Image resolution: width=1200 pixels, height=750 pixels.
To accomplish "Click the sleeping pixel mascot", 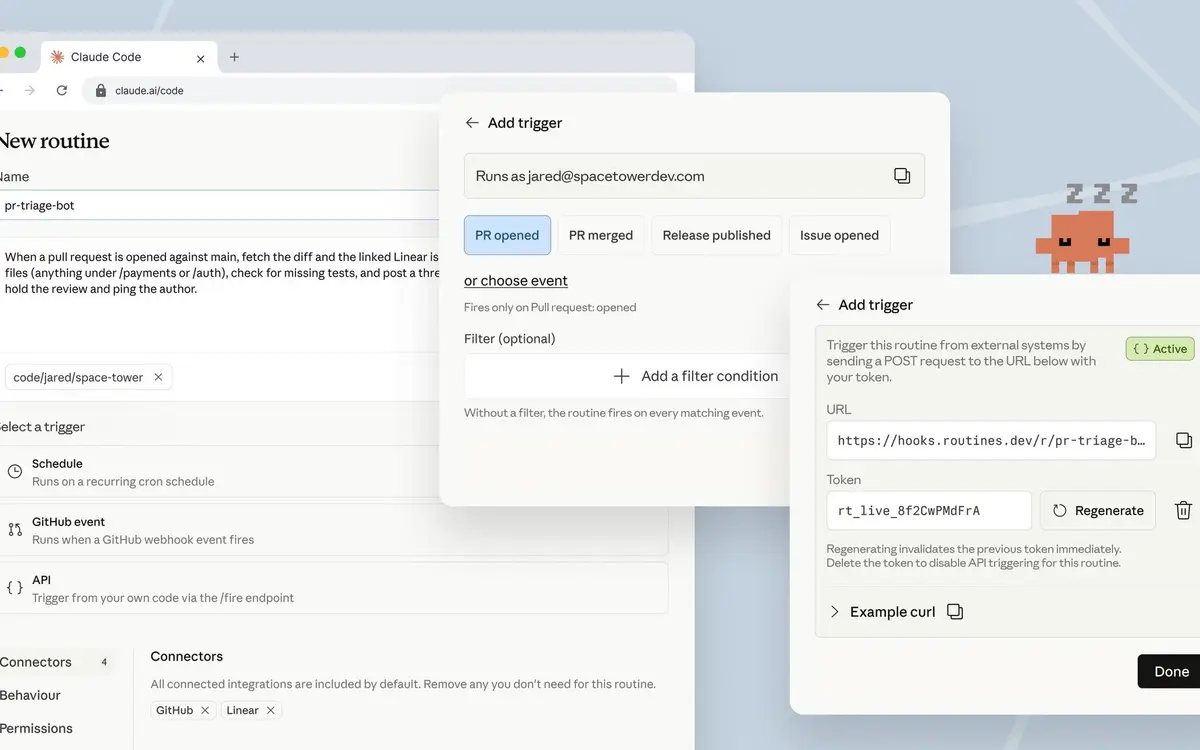I will pyautogui.click(x=1082, y=240).
